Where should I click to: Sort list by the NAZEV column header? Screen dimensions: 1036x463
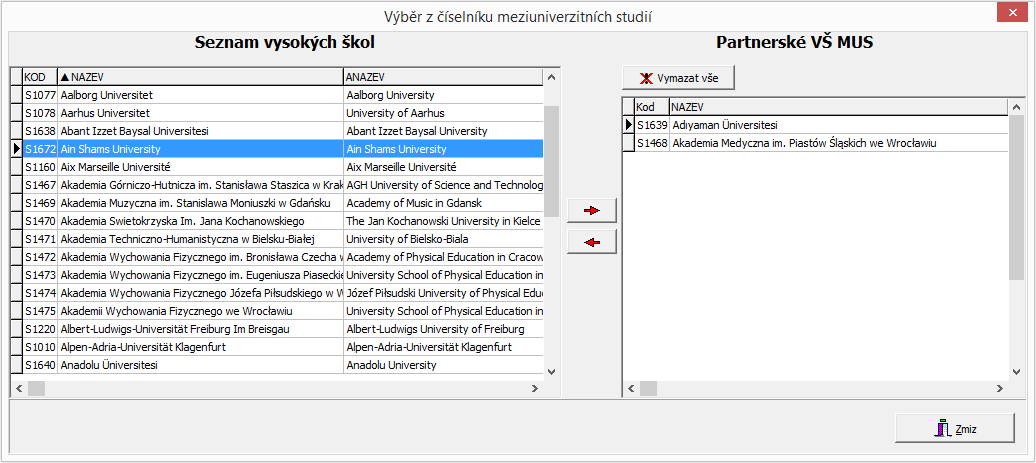point(200,77)
